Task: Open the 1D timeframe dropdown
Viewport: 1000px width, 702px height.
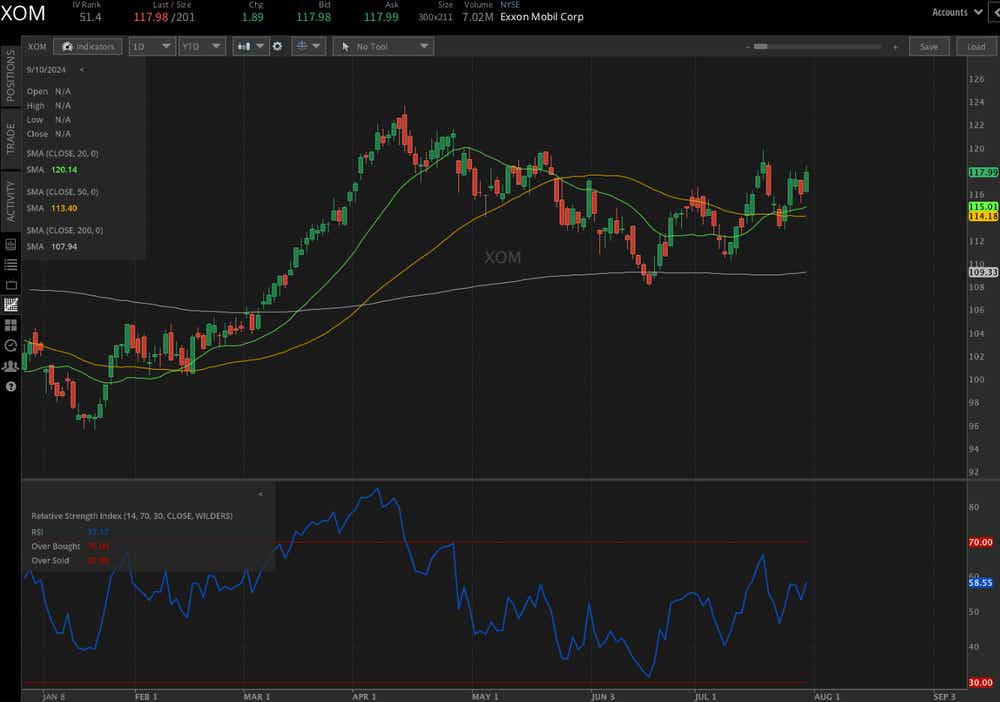Action: (152, 47)
